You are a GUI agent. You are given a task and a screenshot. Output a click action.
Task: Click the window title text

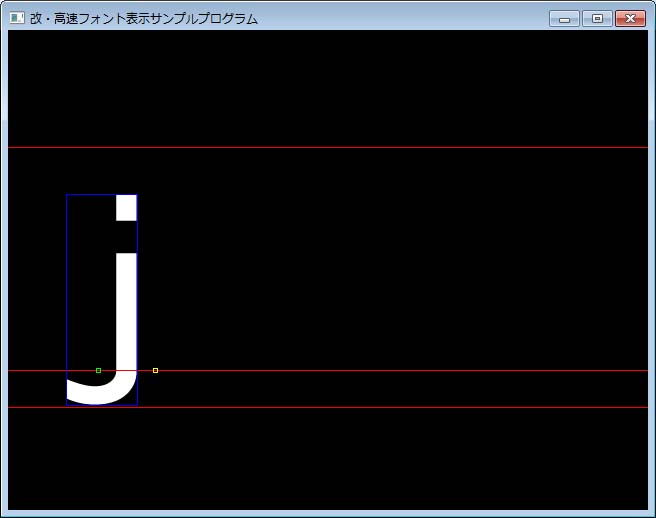[x=144, y=19]
